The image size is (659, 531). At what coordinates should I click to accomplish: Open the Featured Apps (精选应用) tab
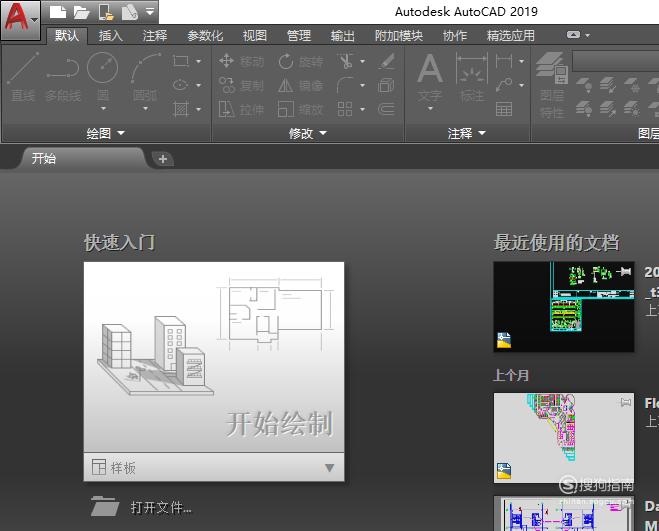pyautogui.click(x=511, y=36)
